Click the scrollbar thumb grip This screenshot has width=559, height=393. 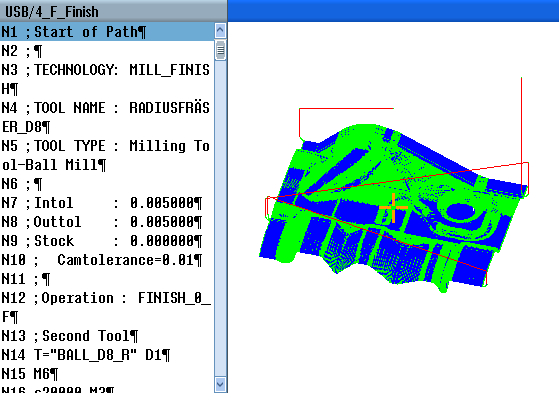[x=220, y=50]
